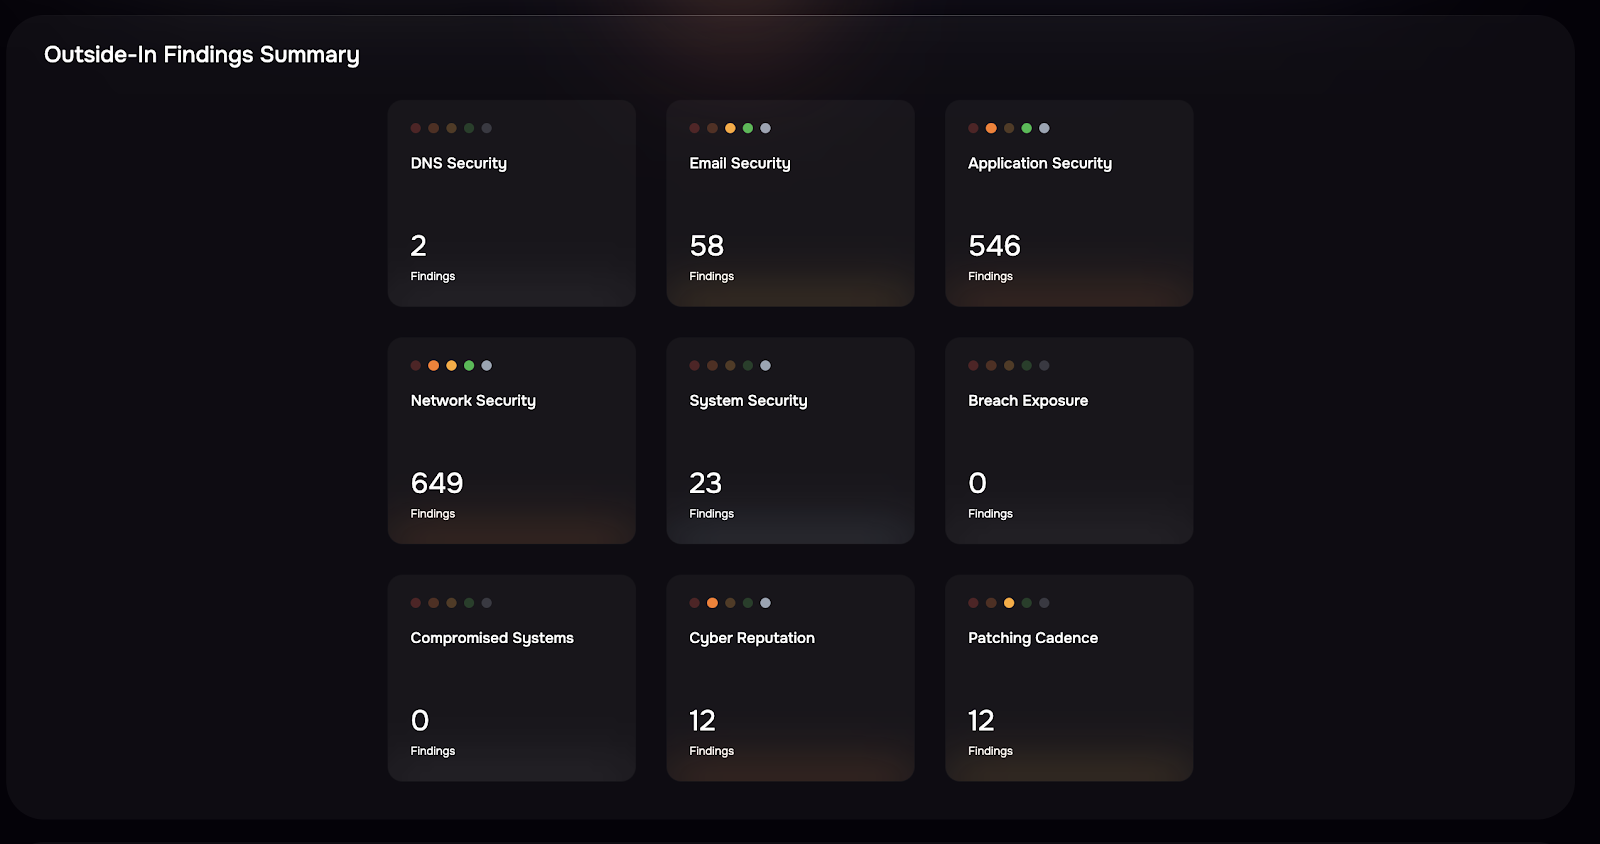Click the yellow severity dot on Network Security
This screenshot has height=844, width=1600.
click(x=451, y=366)
